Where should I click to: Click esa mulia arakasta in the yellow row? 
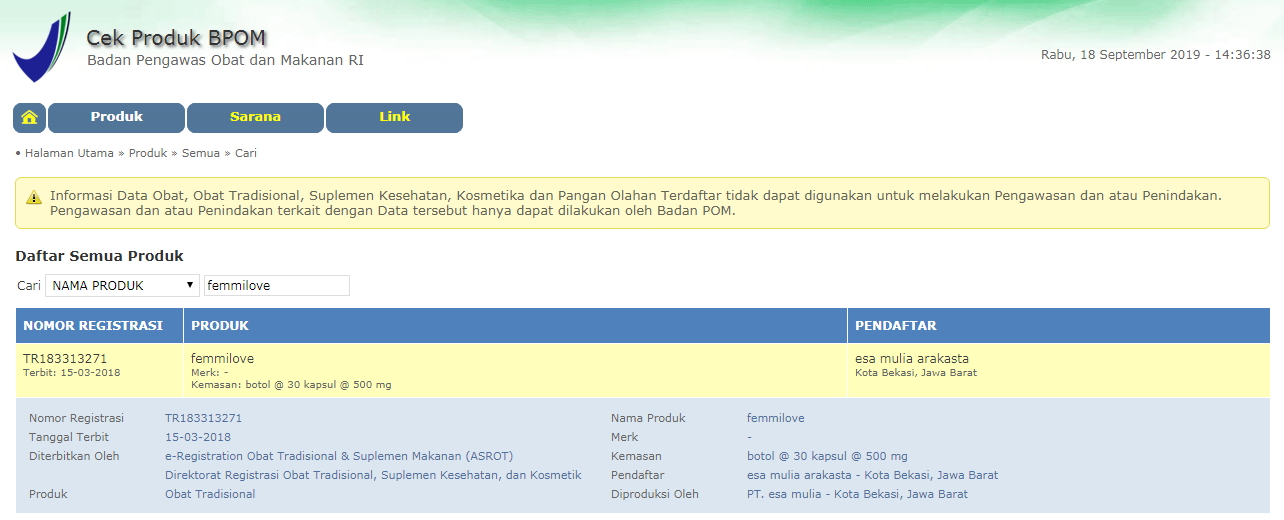[x=911, y=358]
